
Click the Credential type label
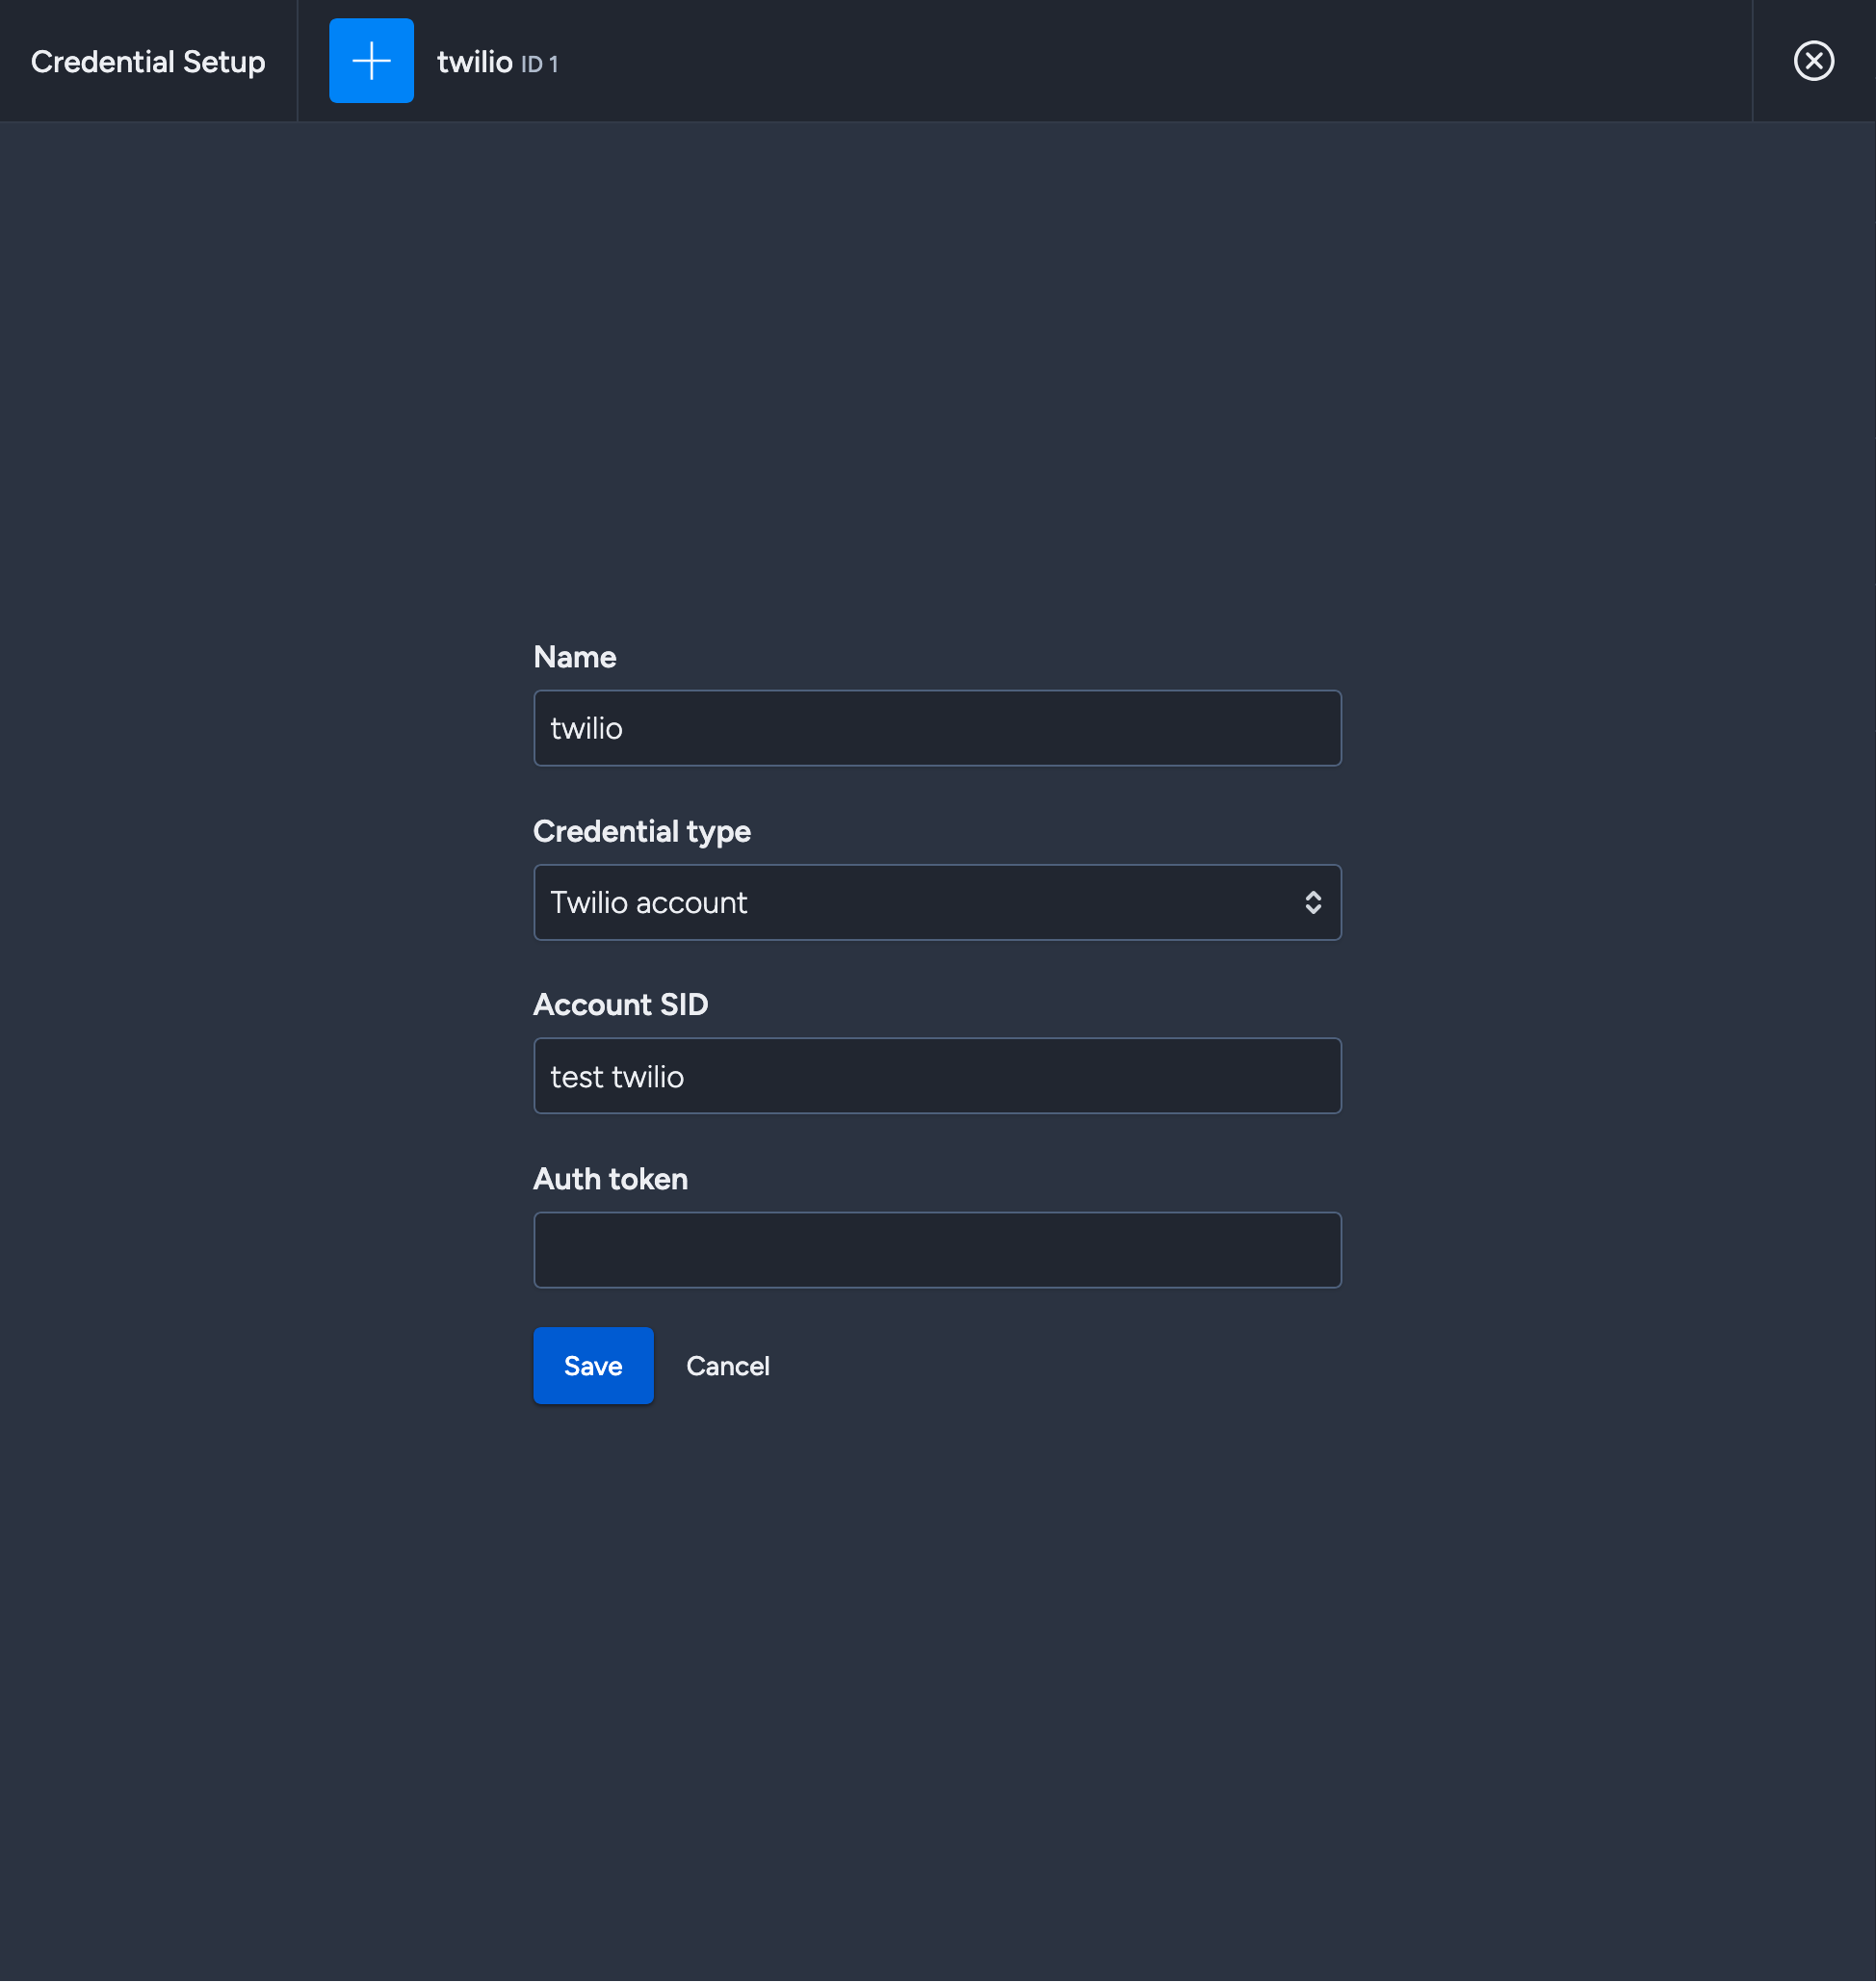[641, 832]
